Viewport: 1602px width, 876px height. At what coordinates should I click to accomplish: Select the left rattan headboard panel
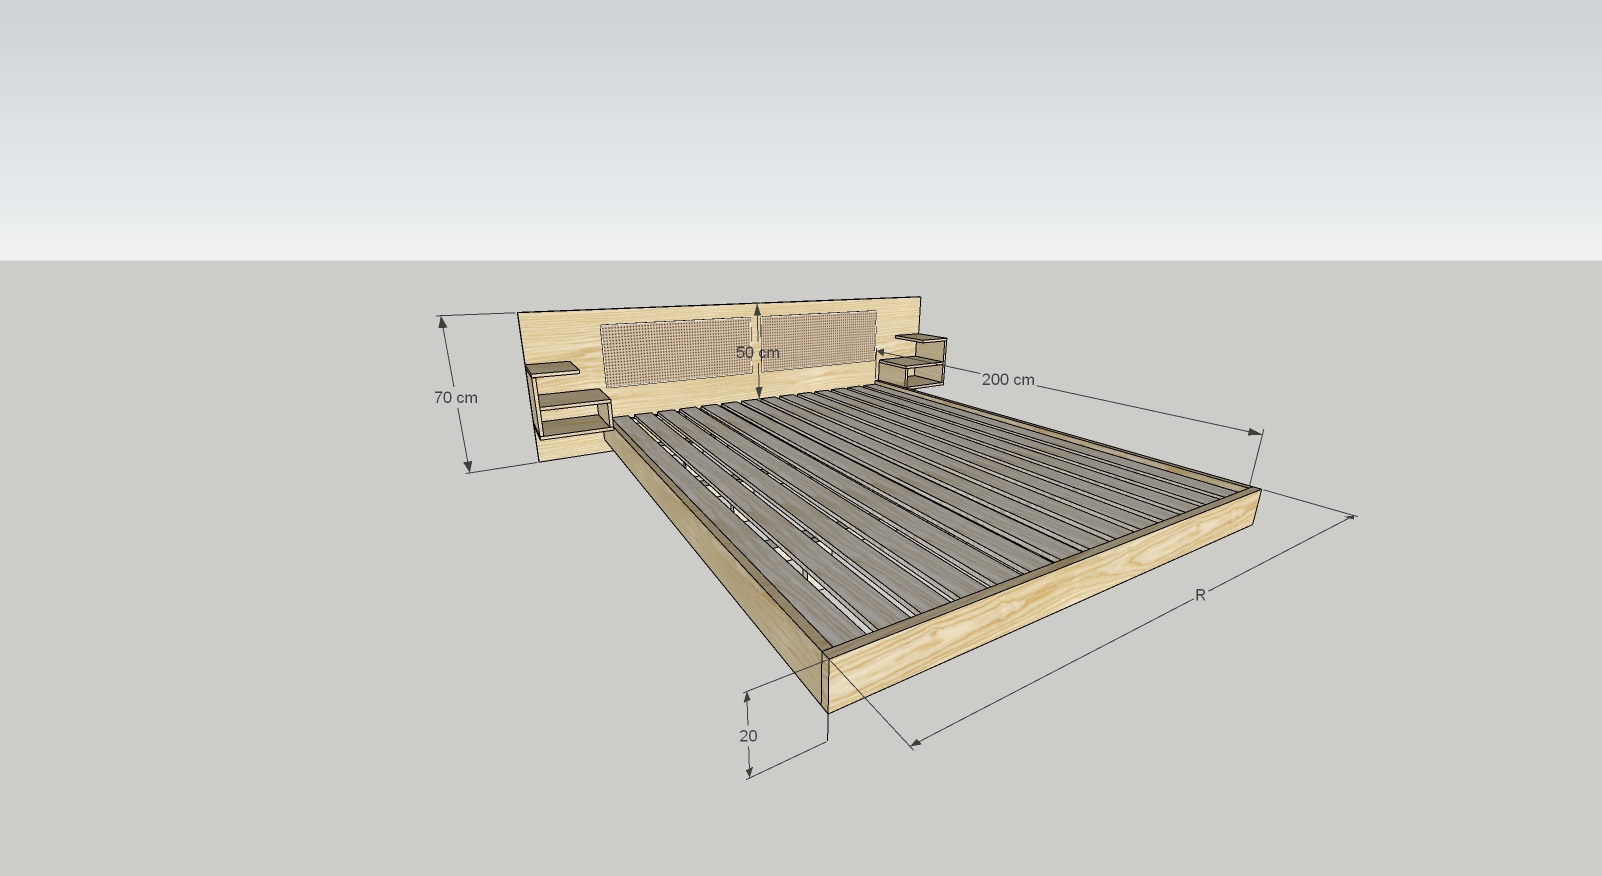677,351
